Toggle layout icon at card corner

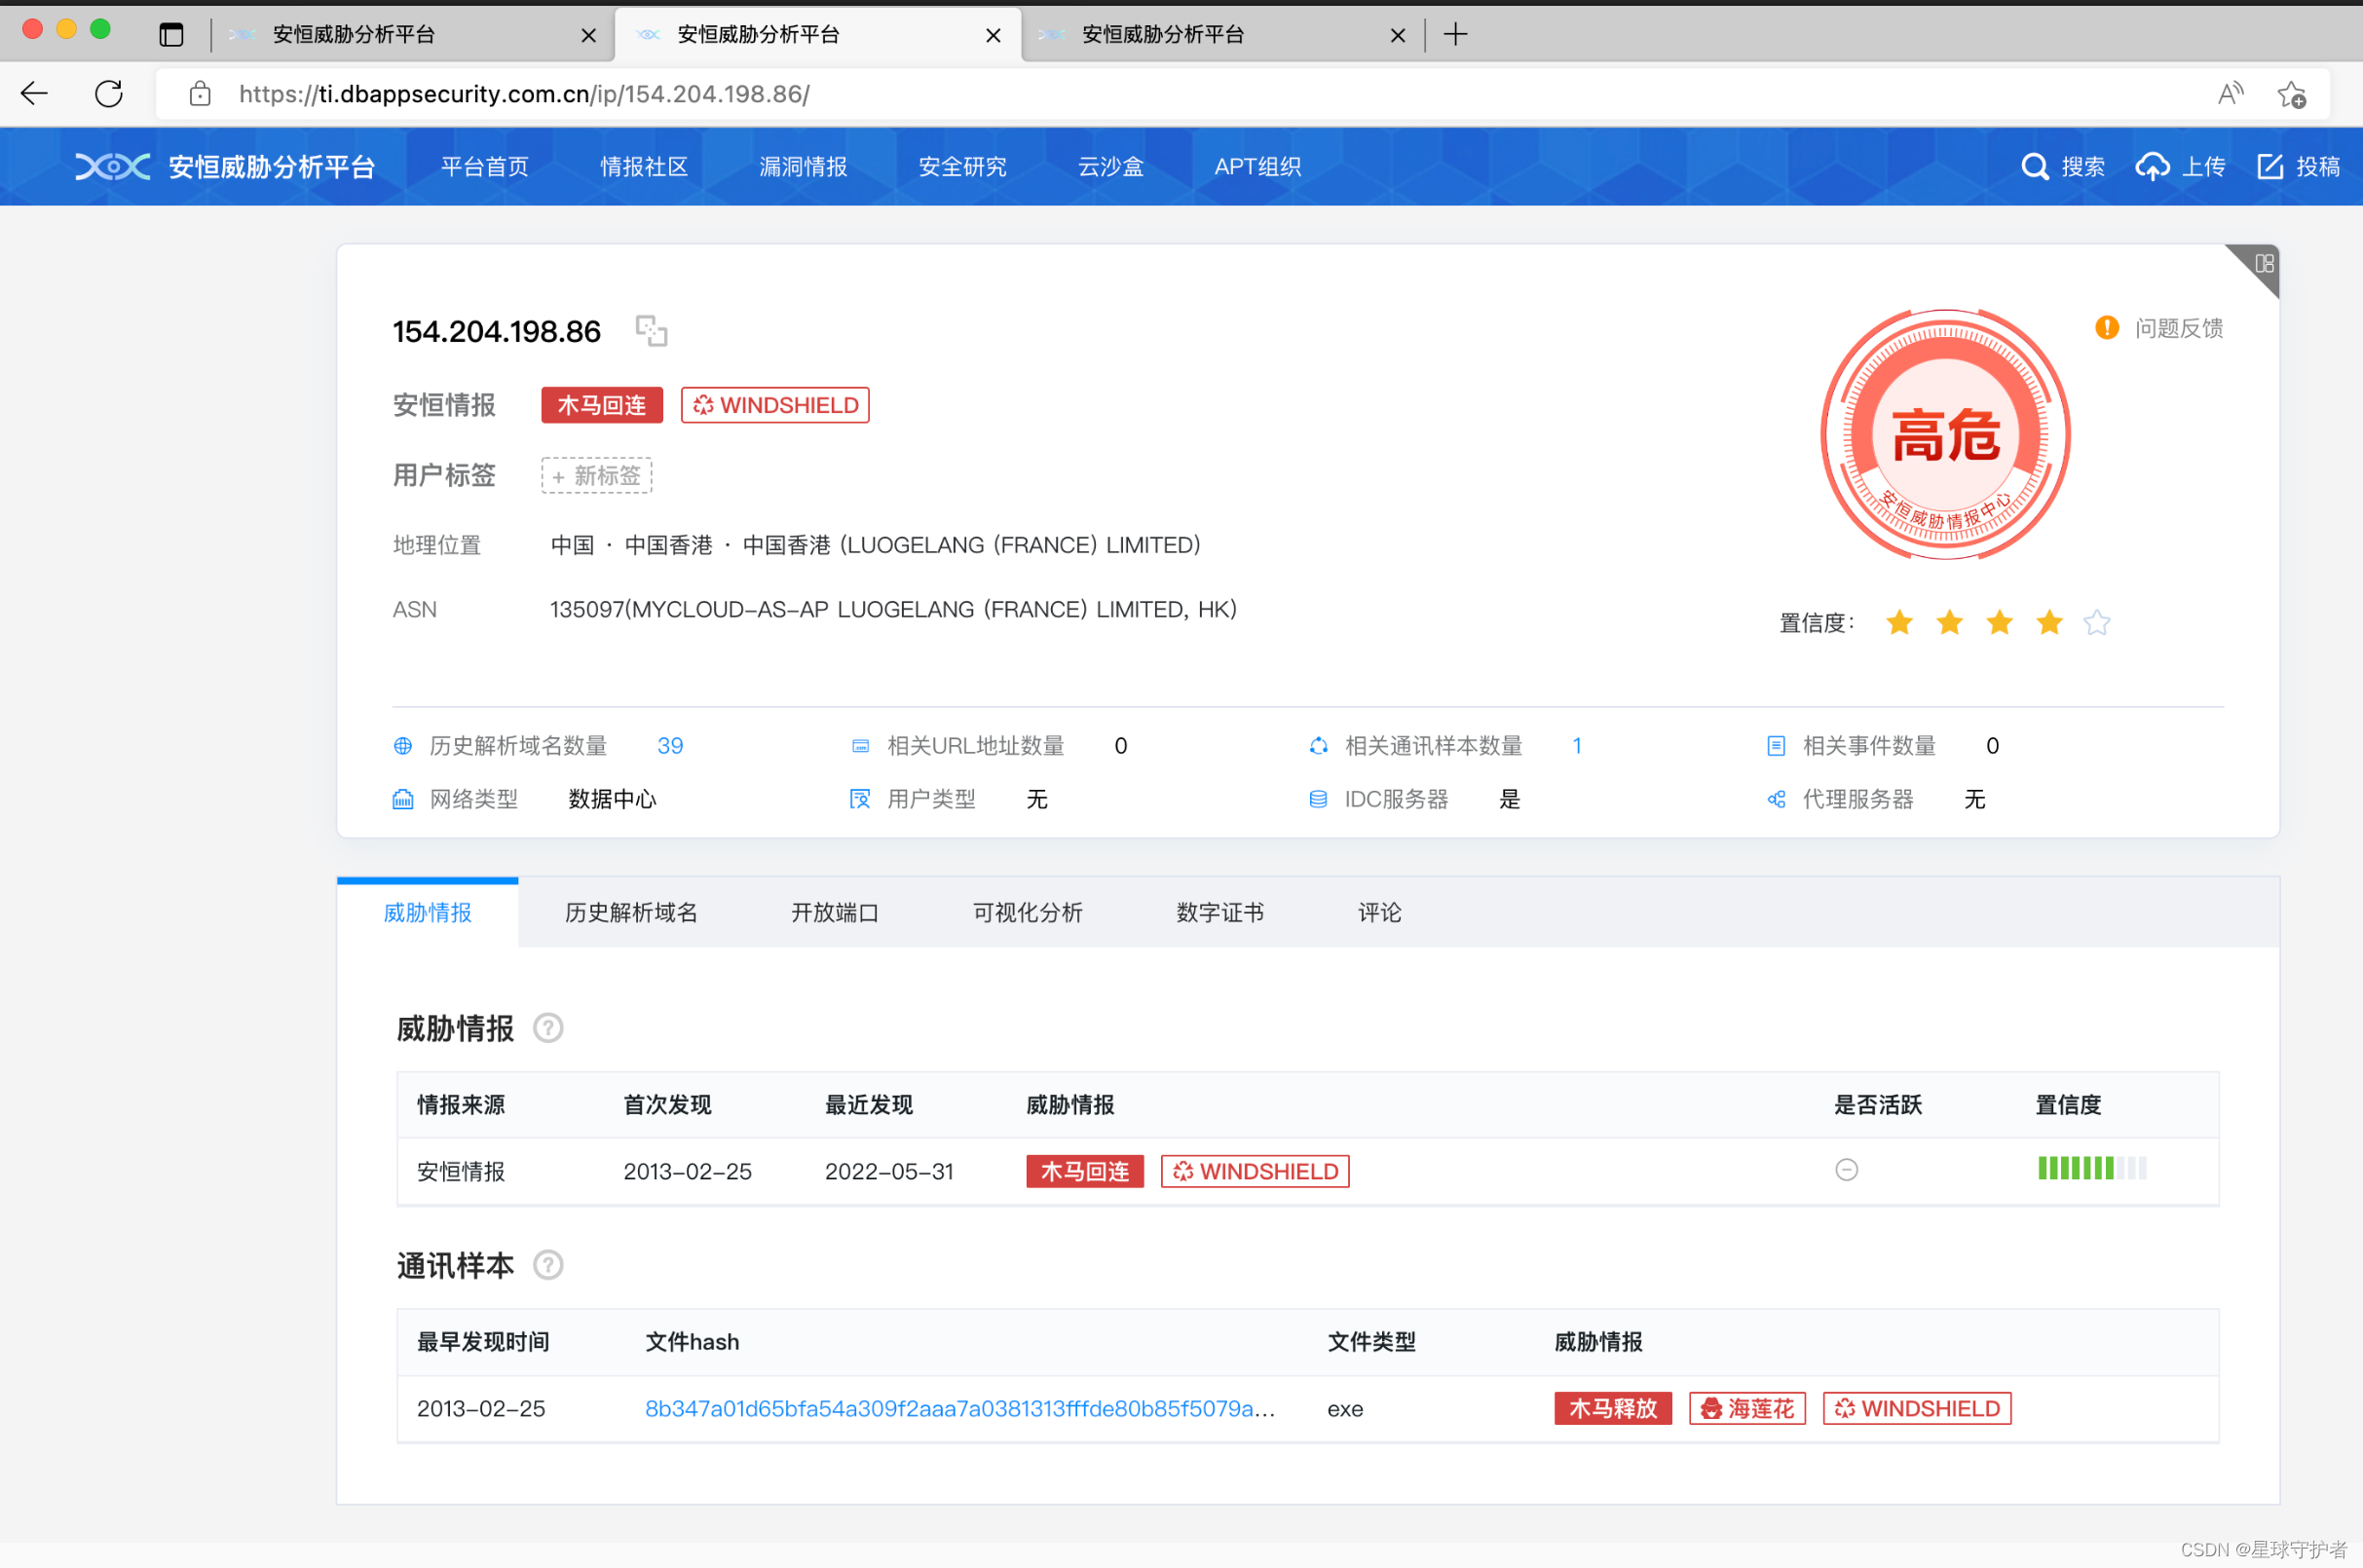click(2263, 263)
